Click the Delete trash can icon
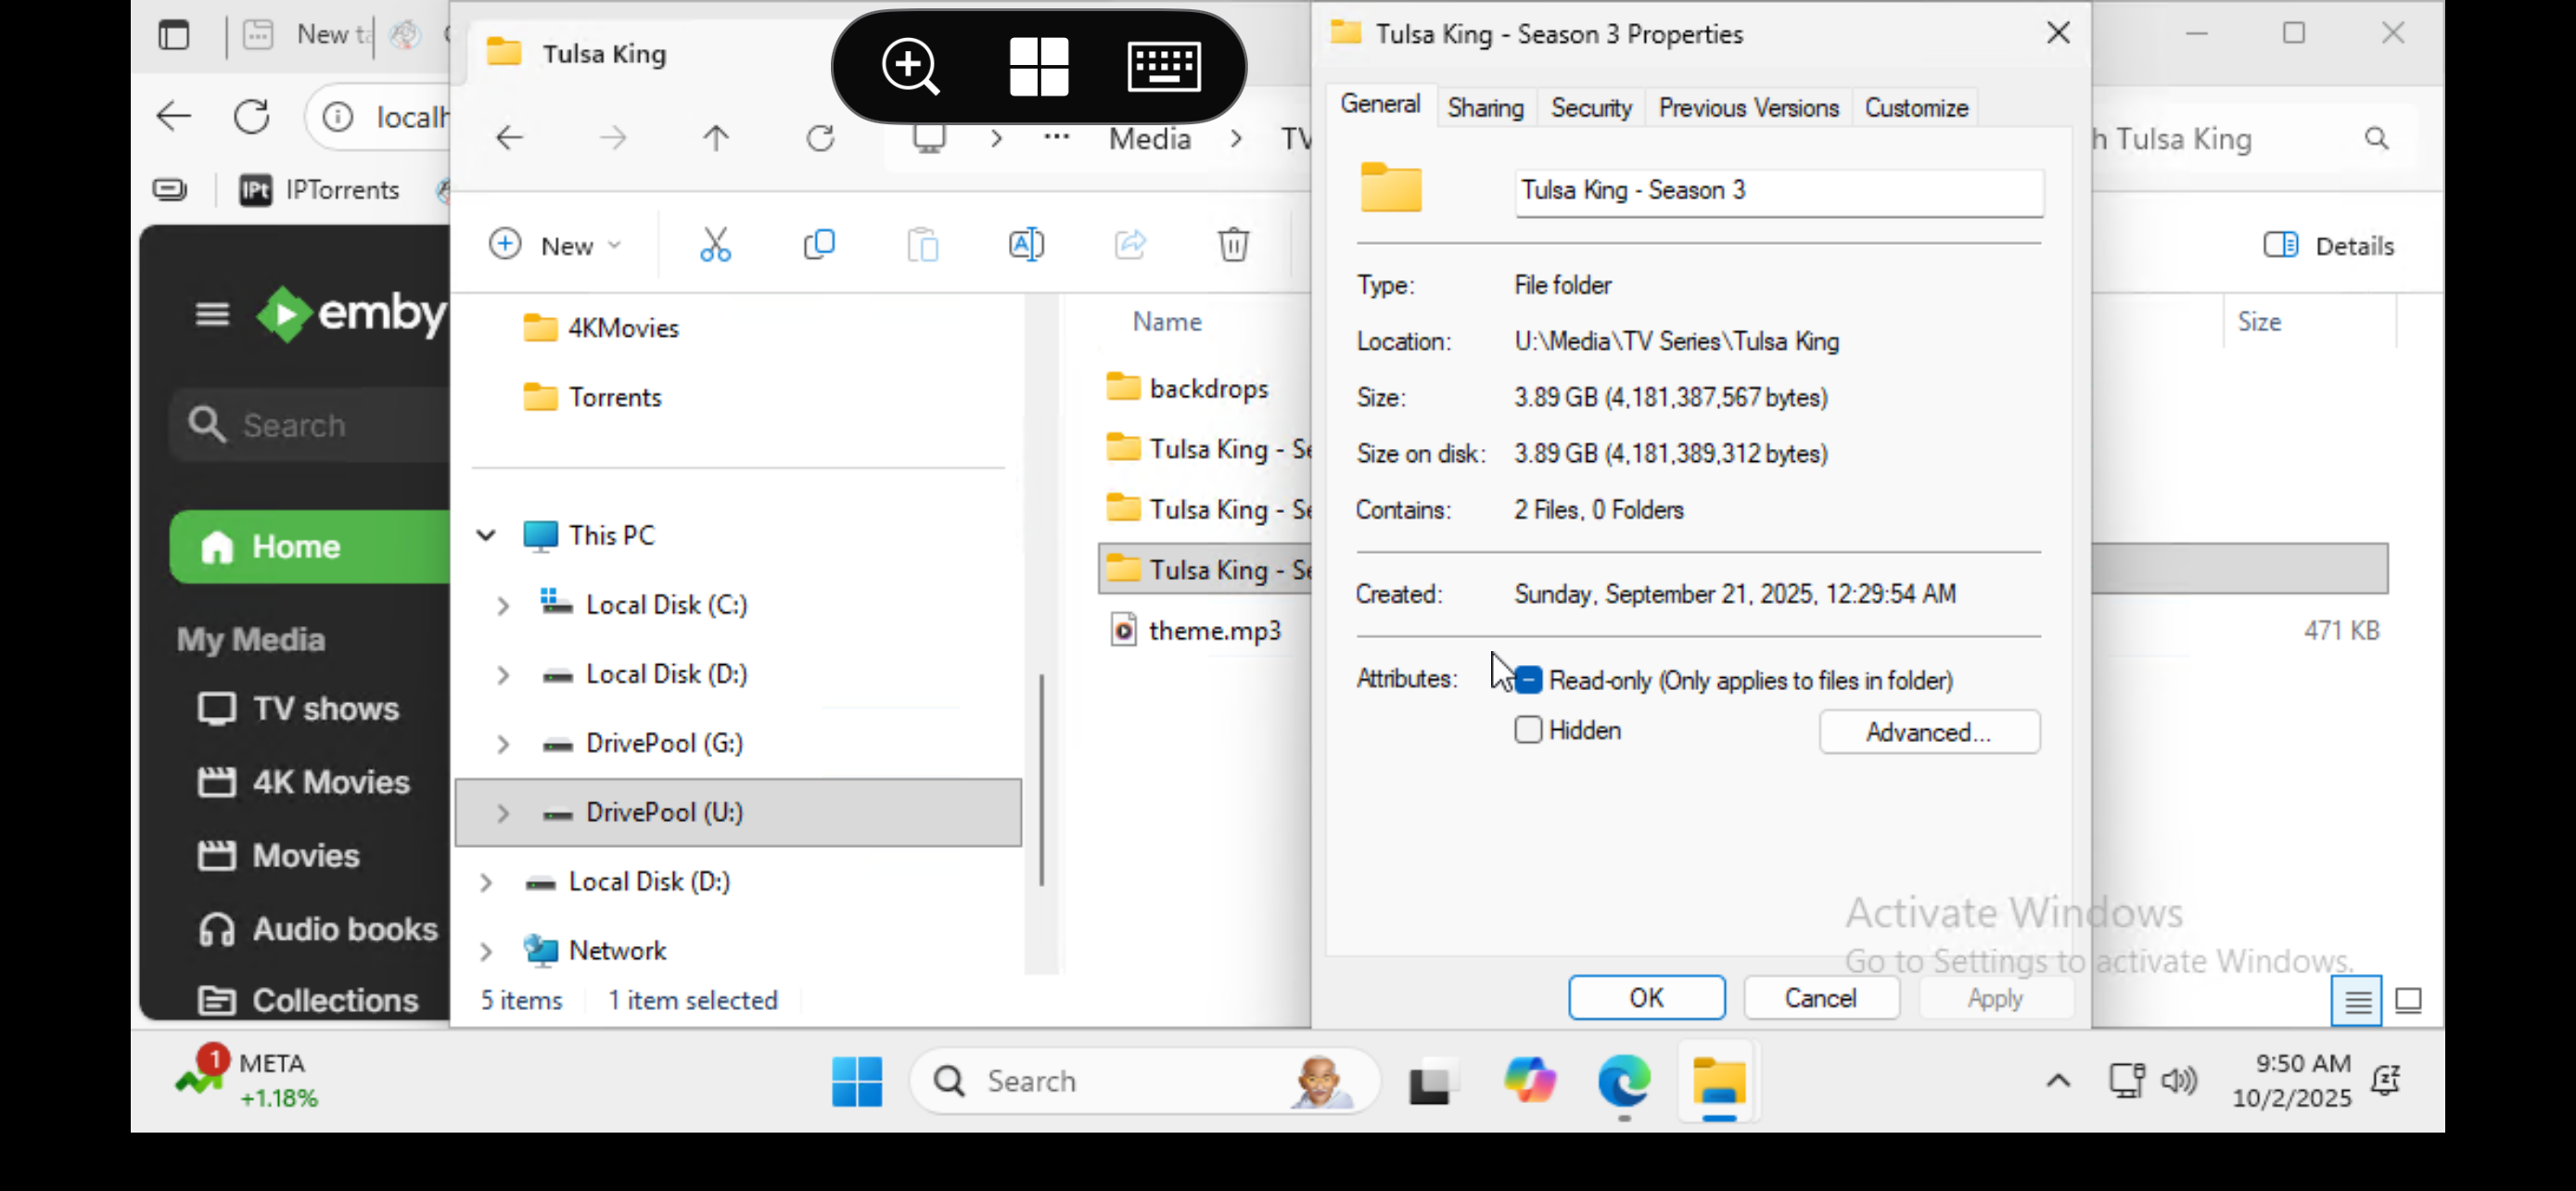This screenshot has width=2576, height=1191. tap(1233, 245)
